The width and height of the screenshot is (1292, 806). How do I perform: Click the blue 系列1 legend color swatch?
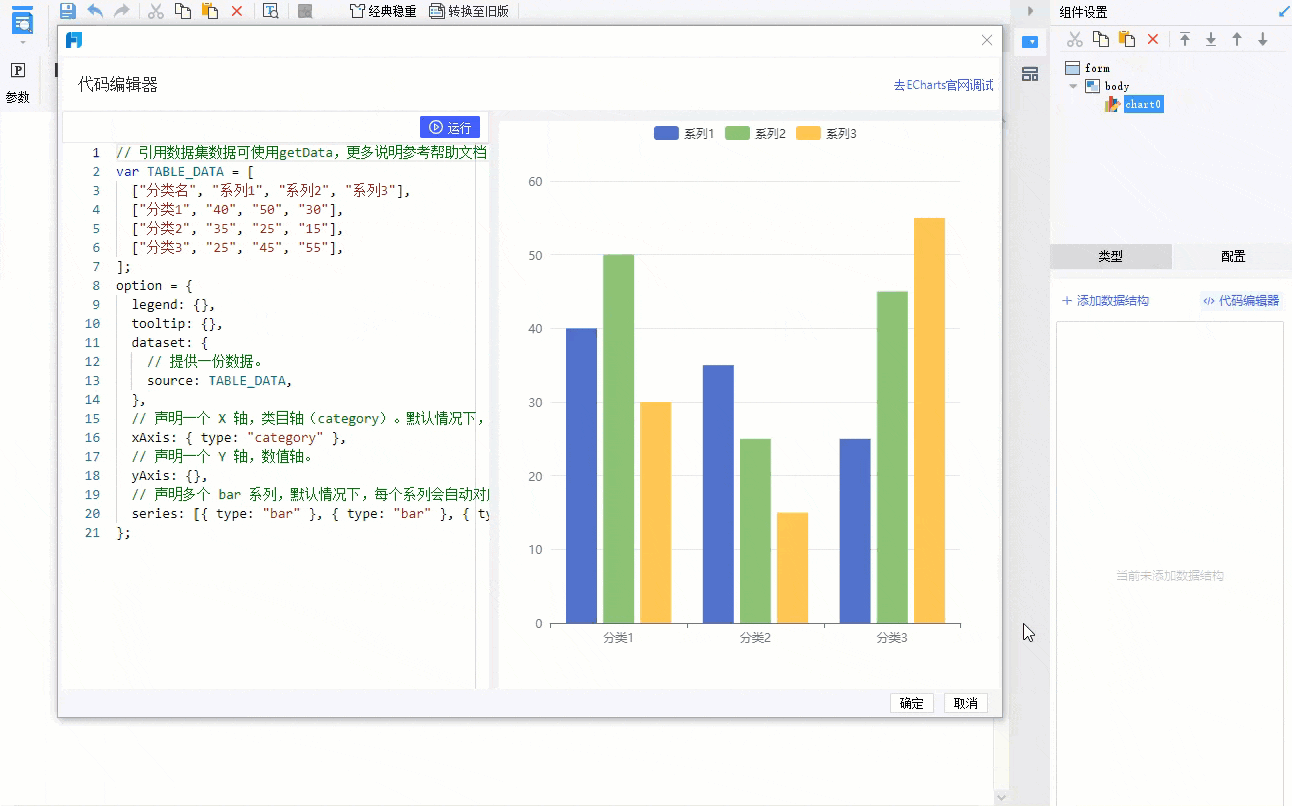click(666, 134)
